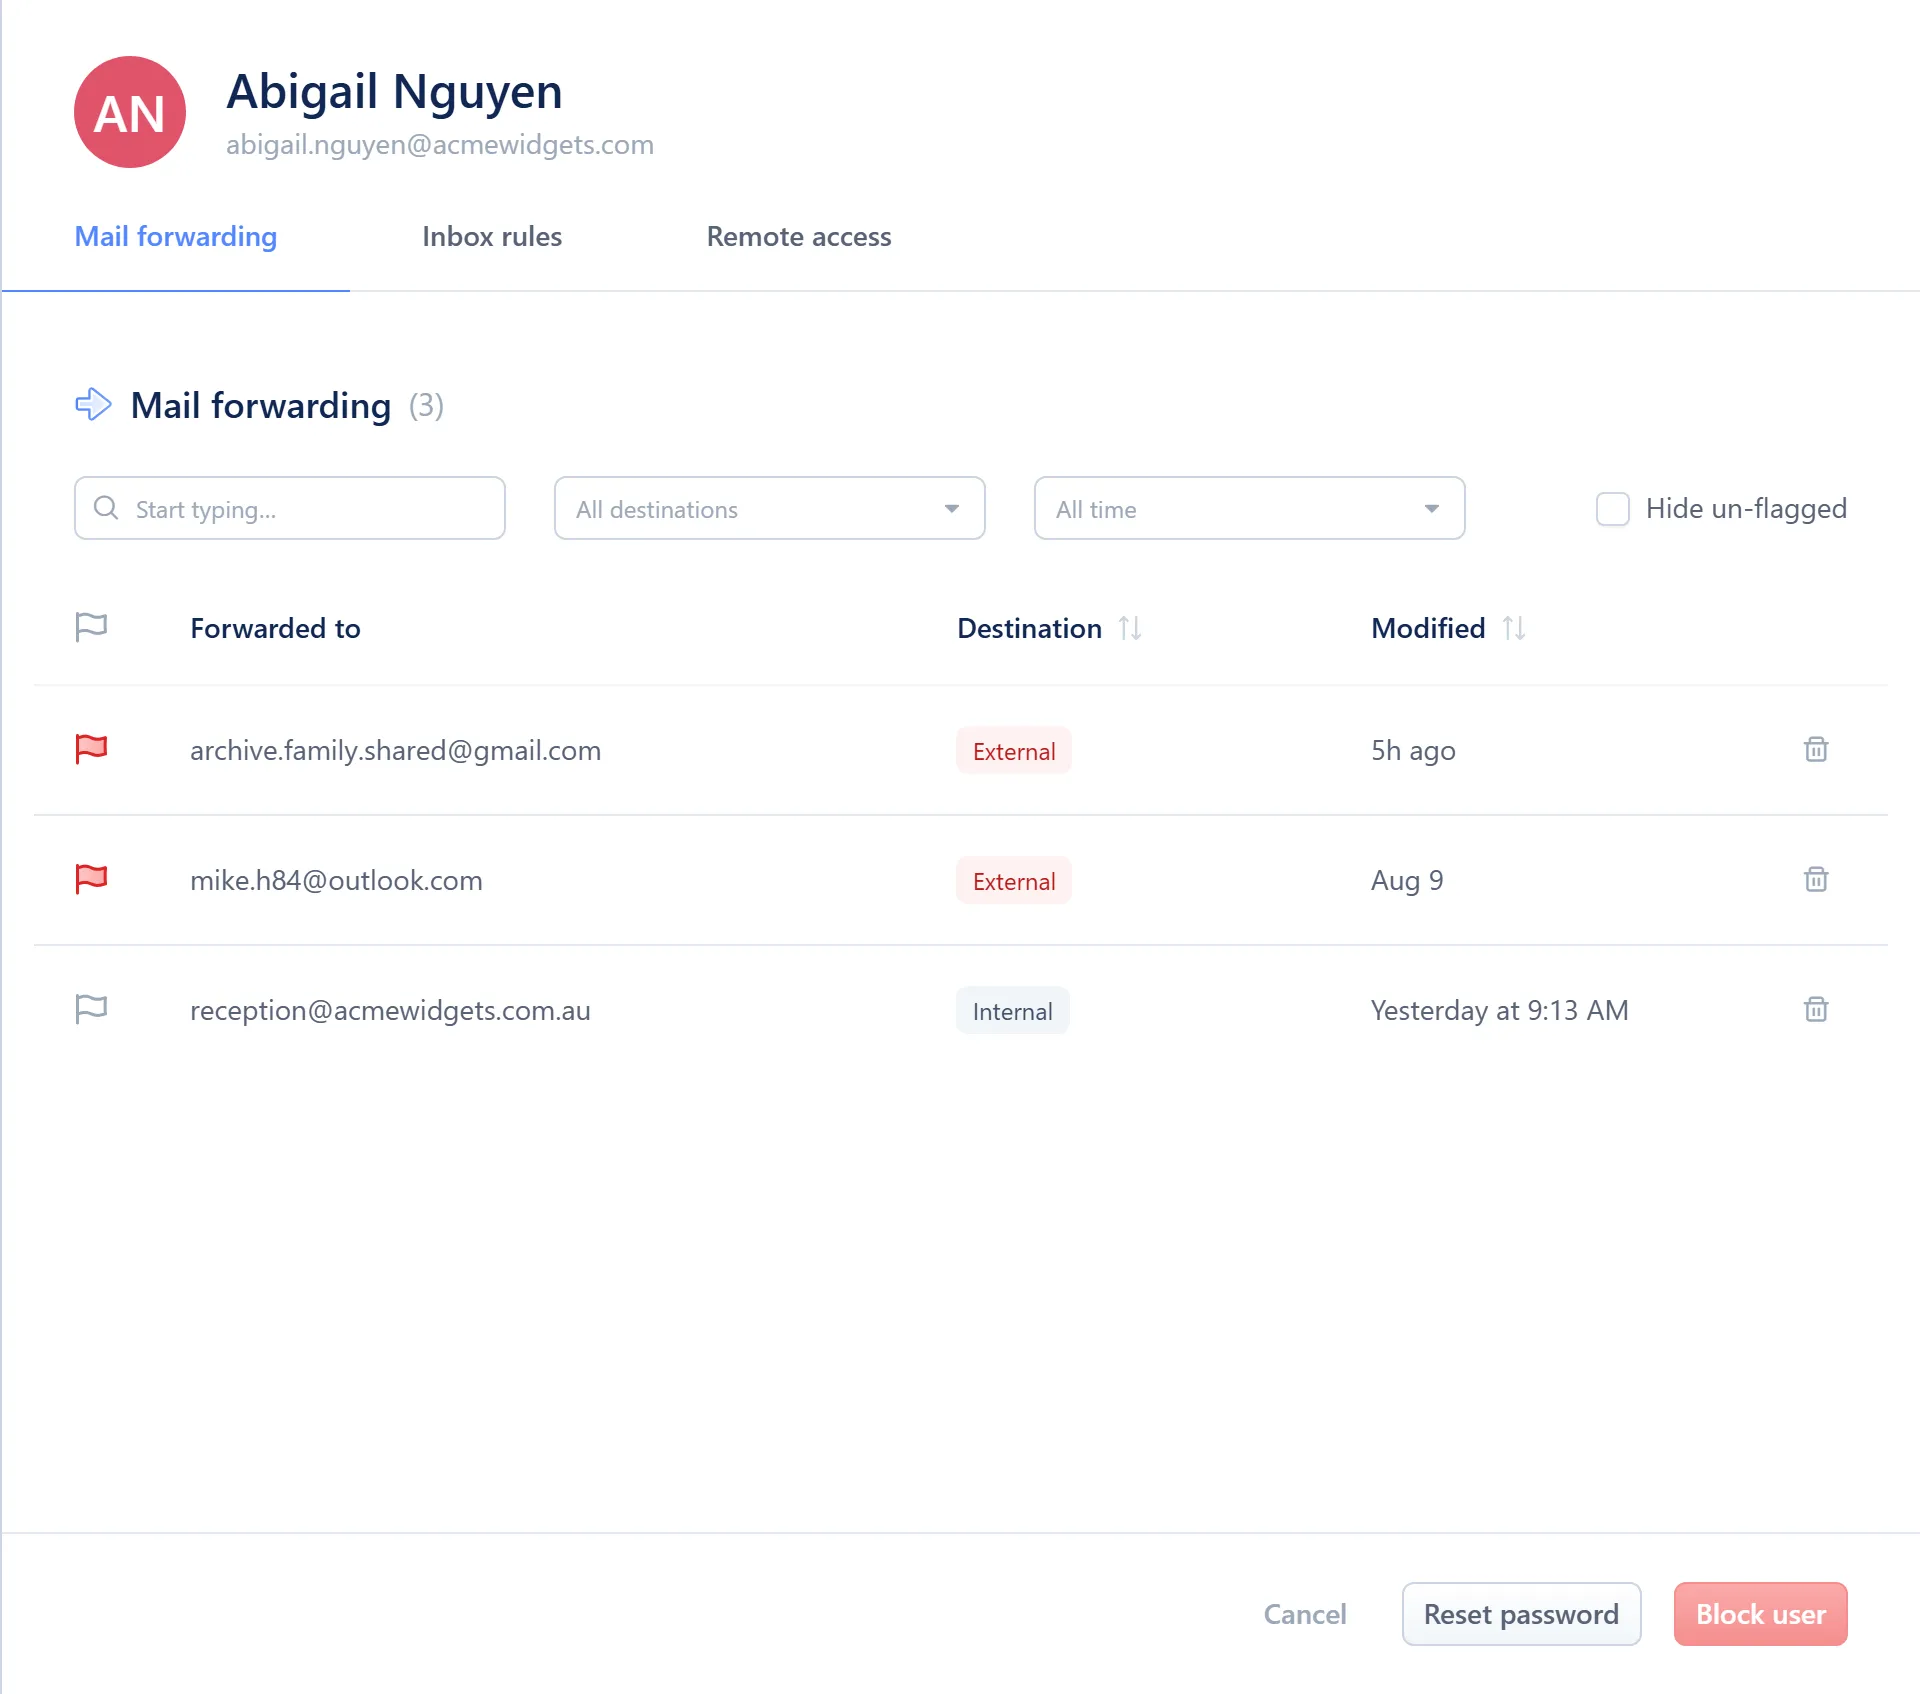Select the mike.h84@outlook.com address
This screenshot has width=1920, height=1694.
336,880
